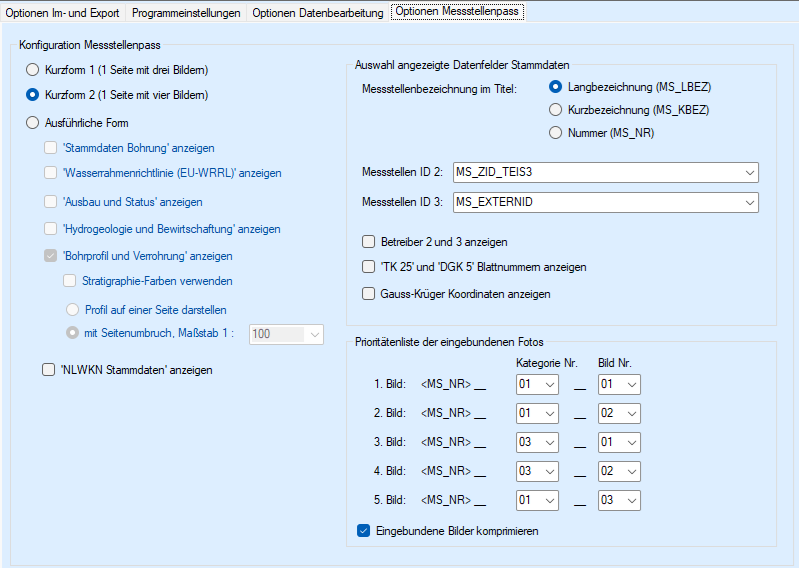Enable Stratigraphie-Farben verwenden
This screenshot has height=568, width=799.
pos(69,281)
